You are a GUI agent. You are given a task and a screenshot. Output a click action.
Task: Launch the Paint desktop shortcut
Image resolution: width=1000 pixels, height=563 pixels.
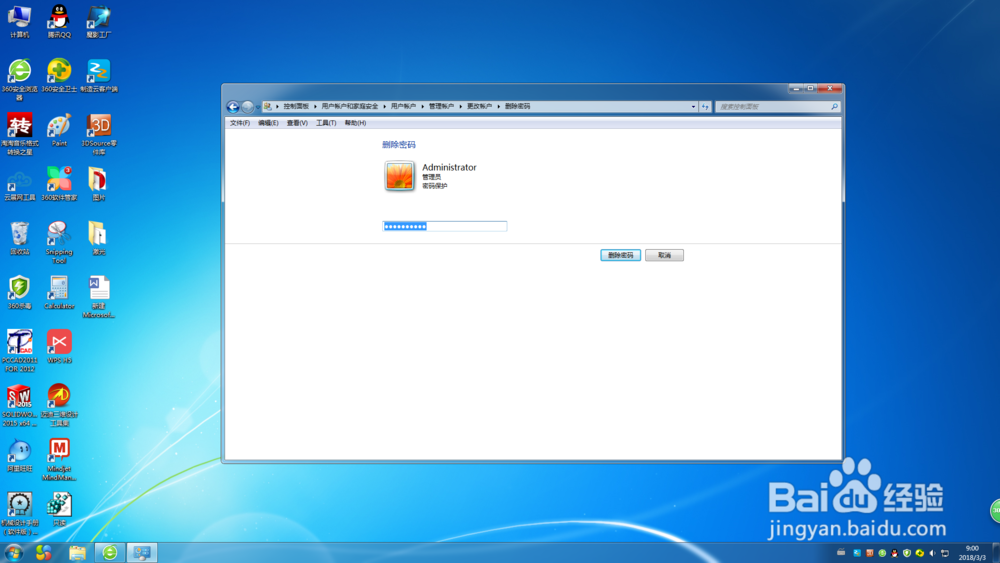click(59, 130)
